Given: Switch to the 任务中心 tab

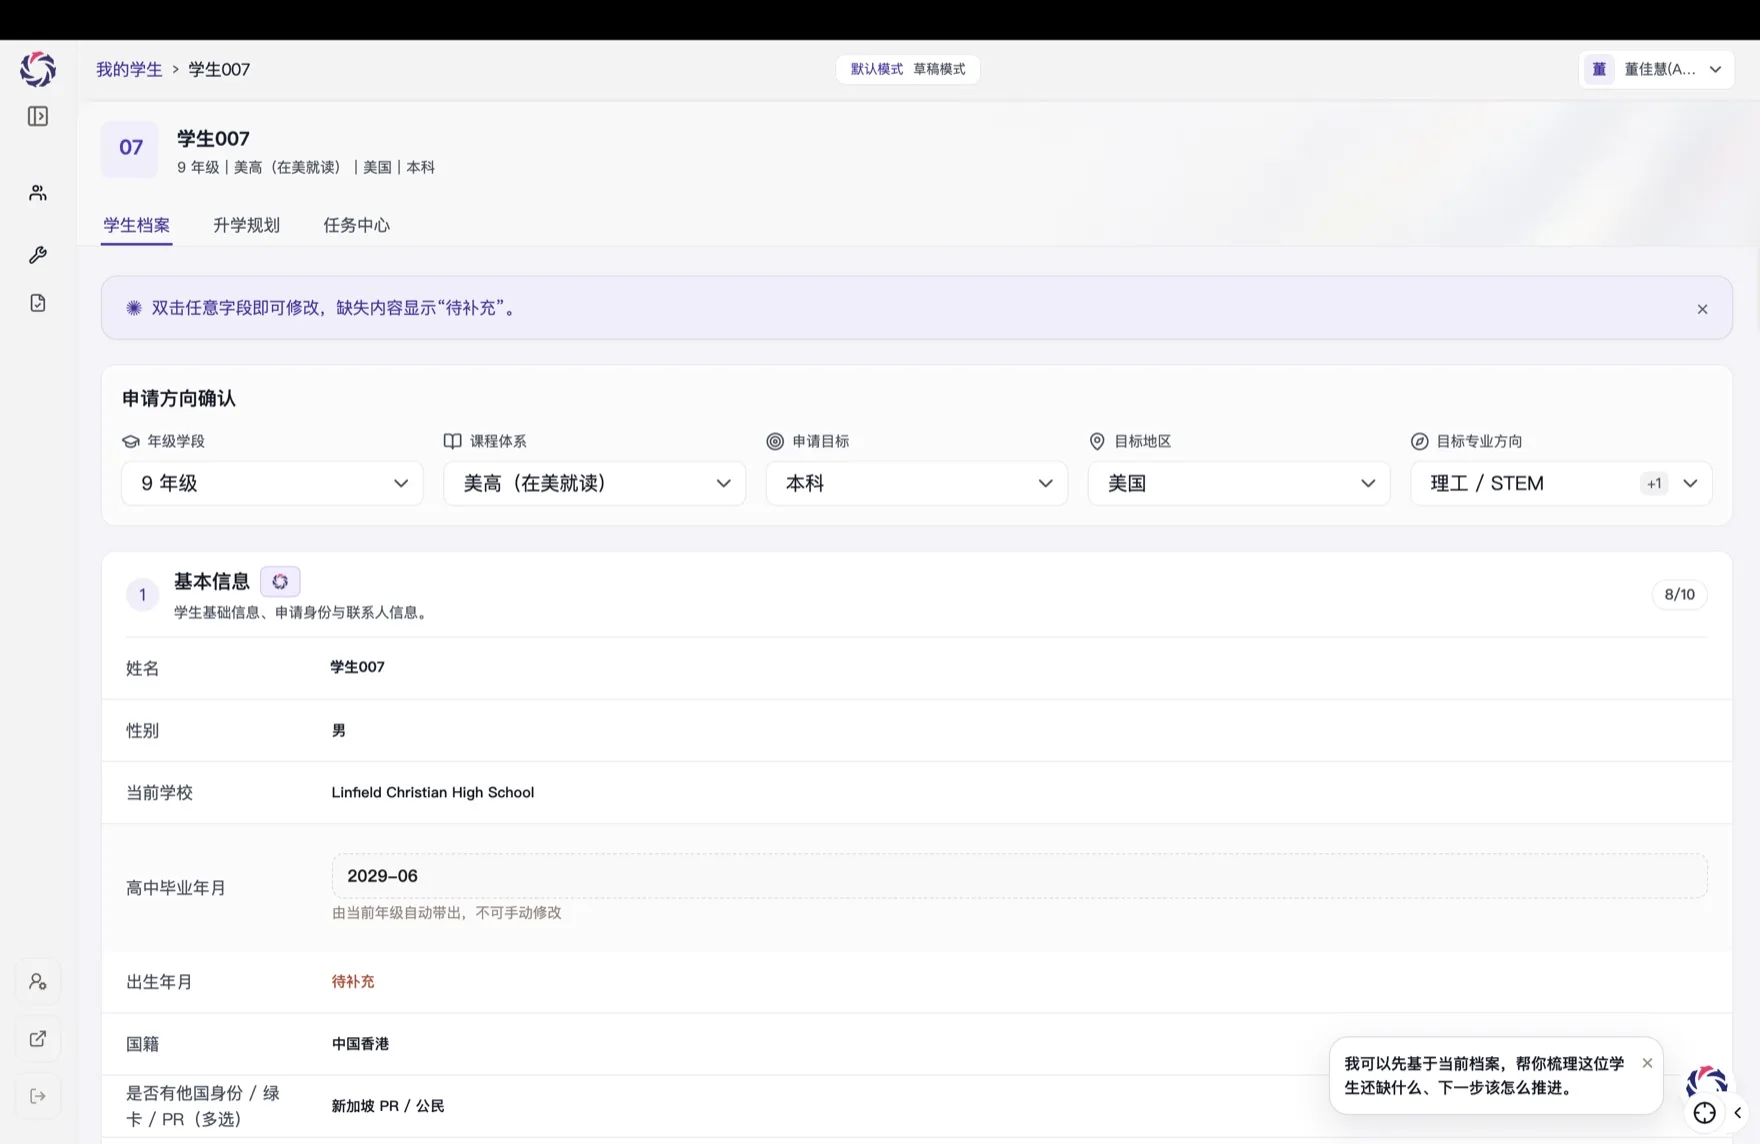Looking at the screenshot, I should [x=356, y=225].
